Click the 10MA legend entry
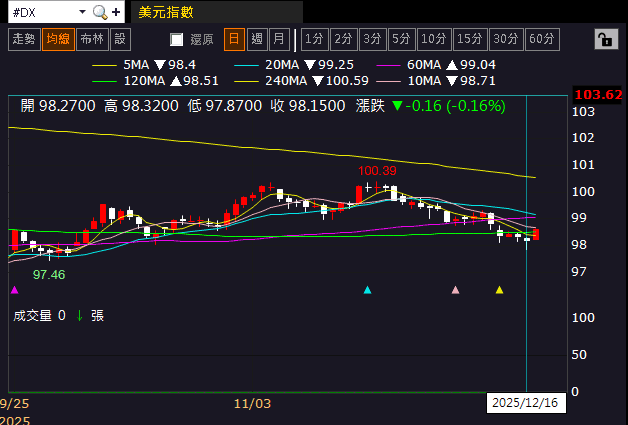The height and width of the screenshot is (425, 628). pos(436,81)
